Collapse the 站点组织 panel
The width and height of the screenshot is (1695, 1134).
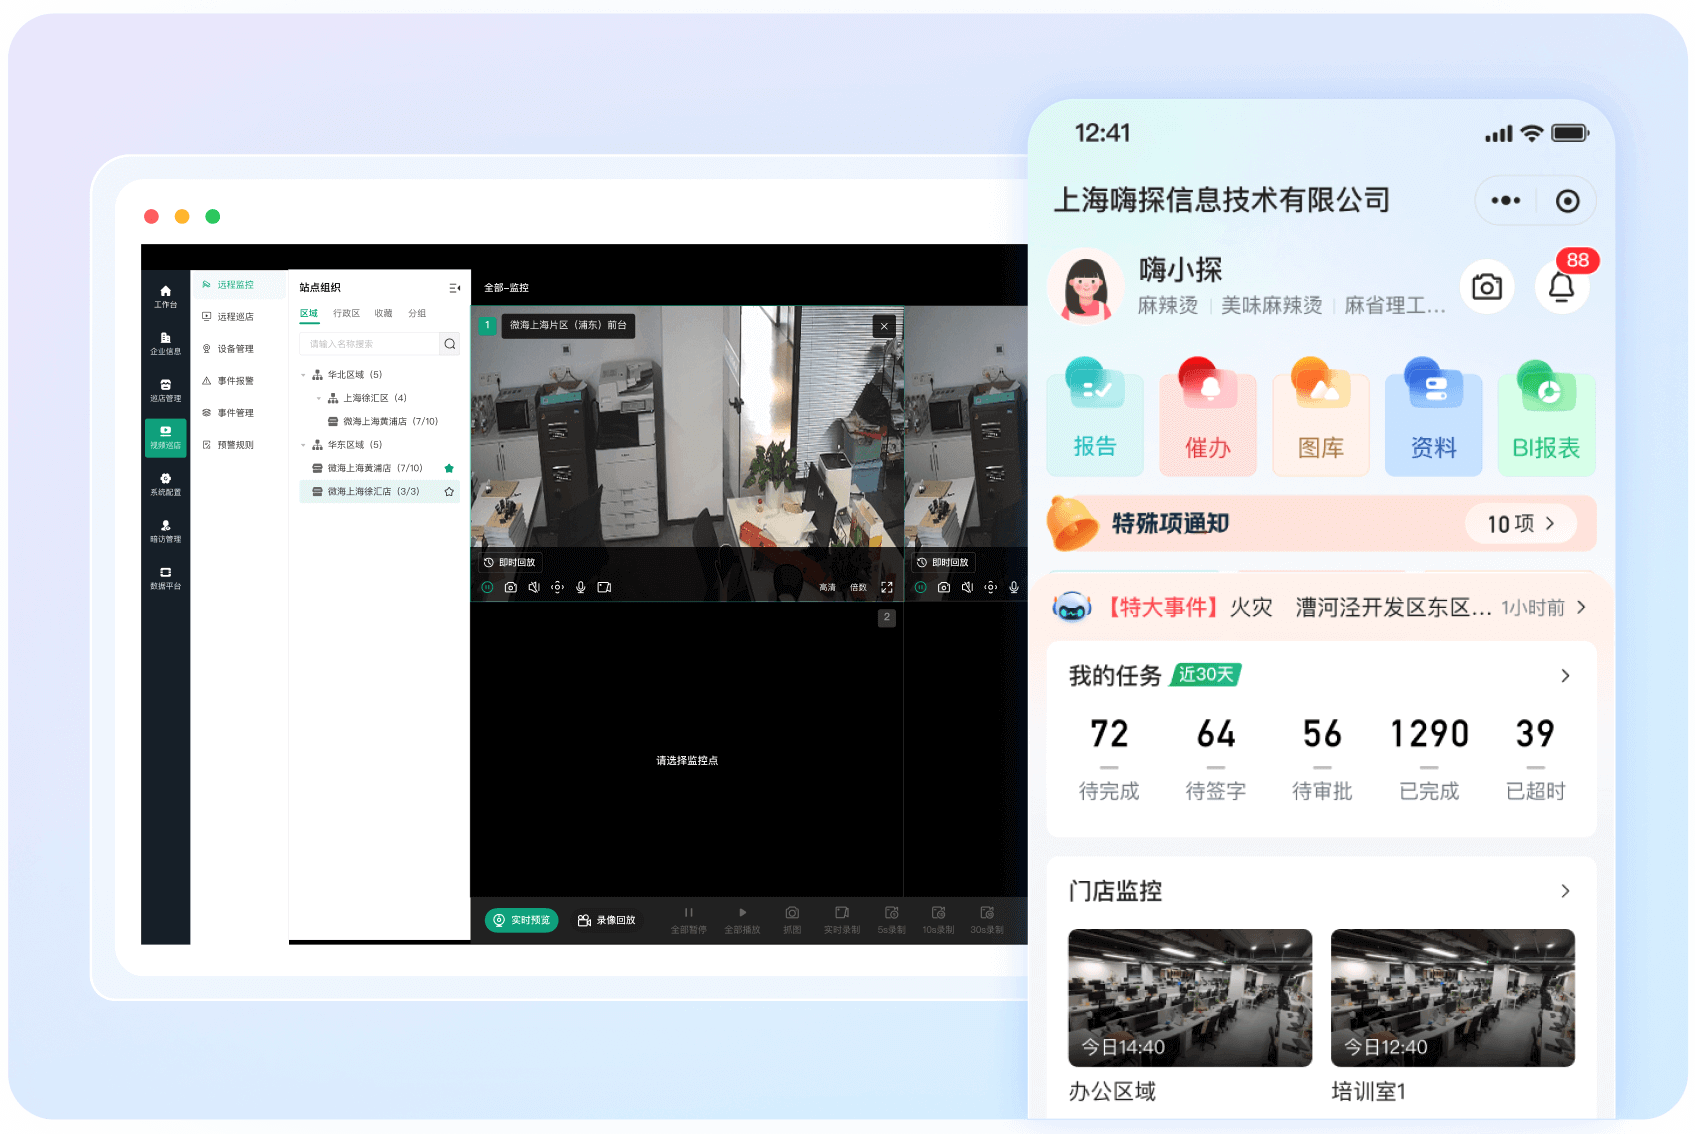pyautogui.click(x=454, y=288)
